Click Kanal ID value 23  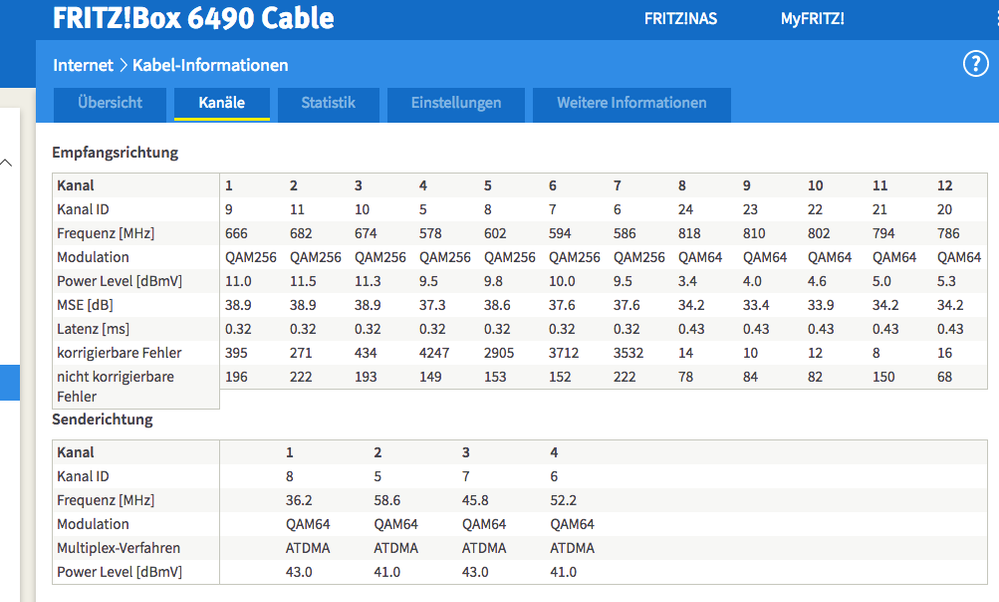click(x=751, y=210)
